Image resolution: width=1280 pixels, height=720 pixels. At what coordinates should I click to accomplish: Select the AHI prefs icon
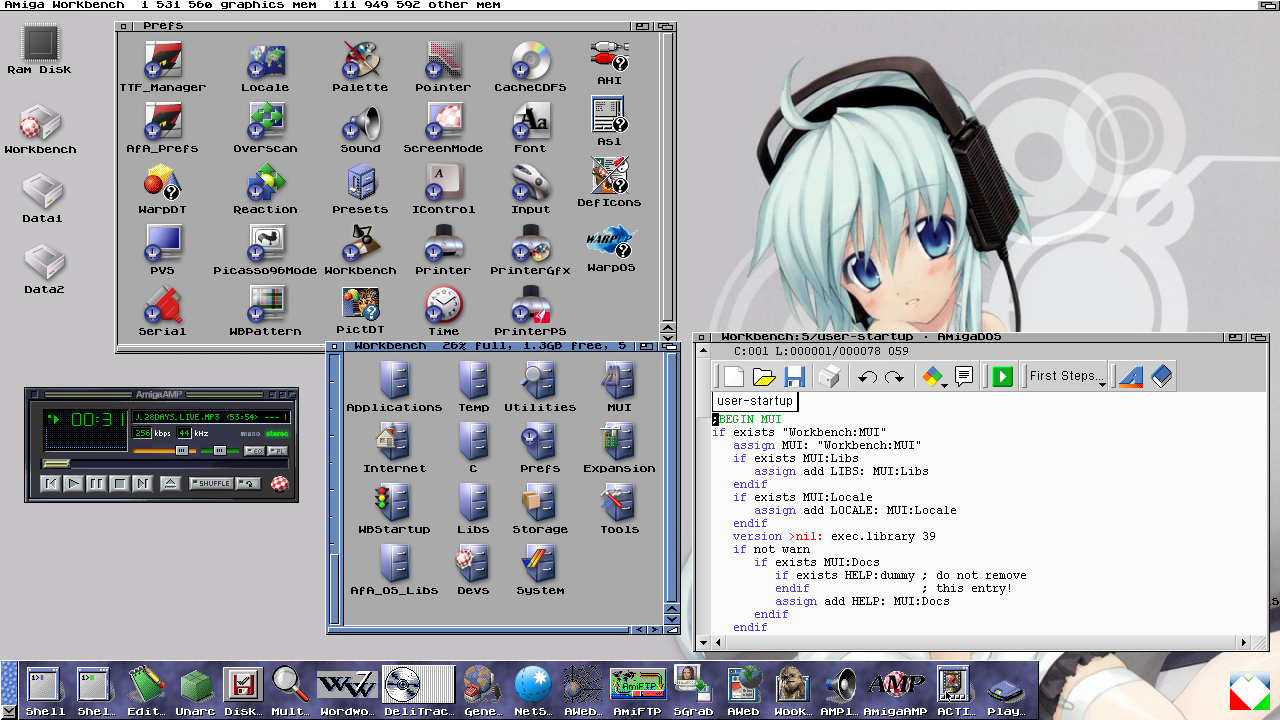[x=609, y=62]
